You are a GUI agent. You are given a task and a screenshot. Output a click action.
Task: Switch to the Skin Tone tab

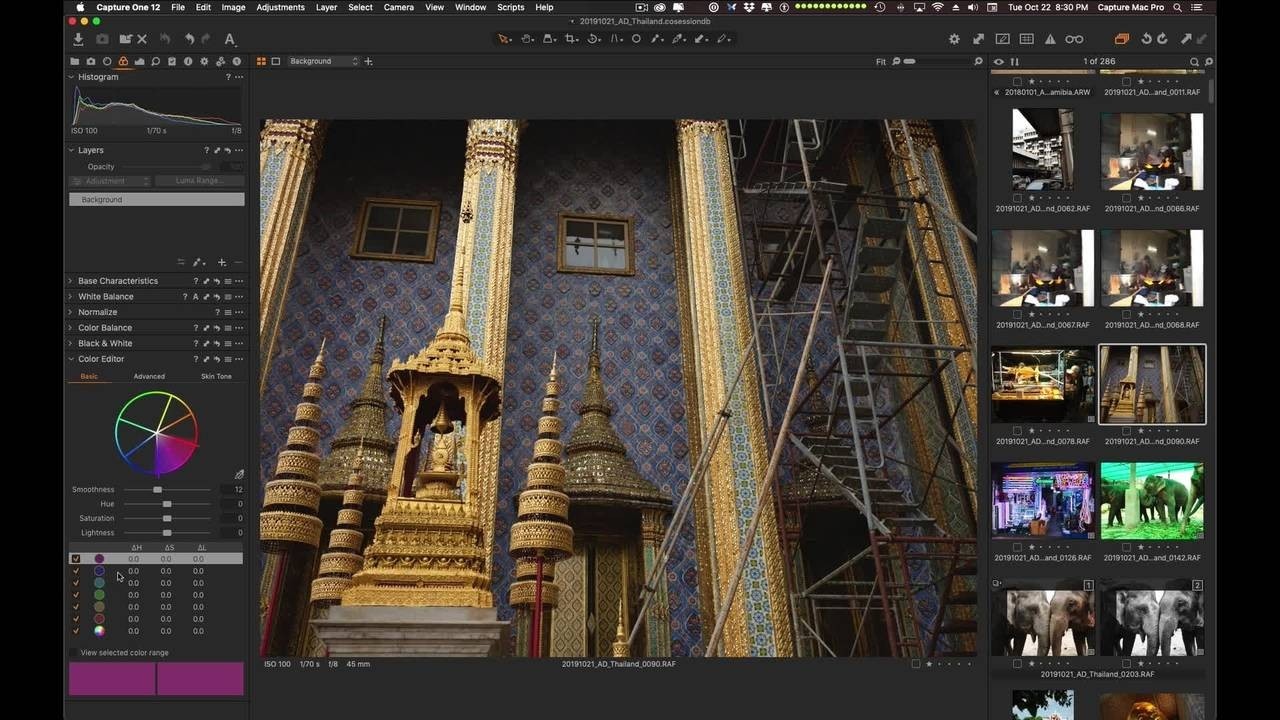(216, 376)
